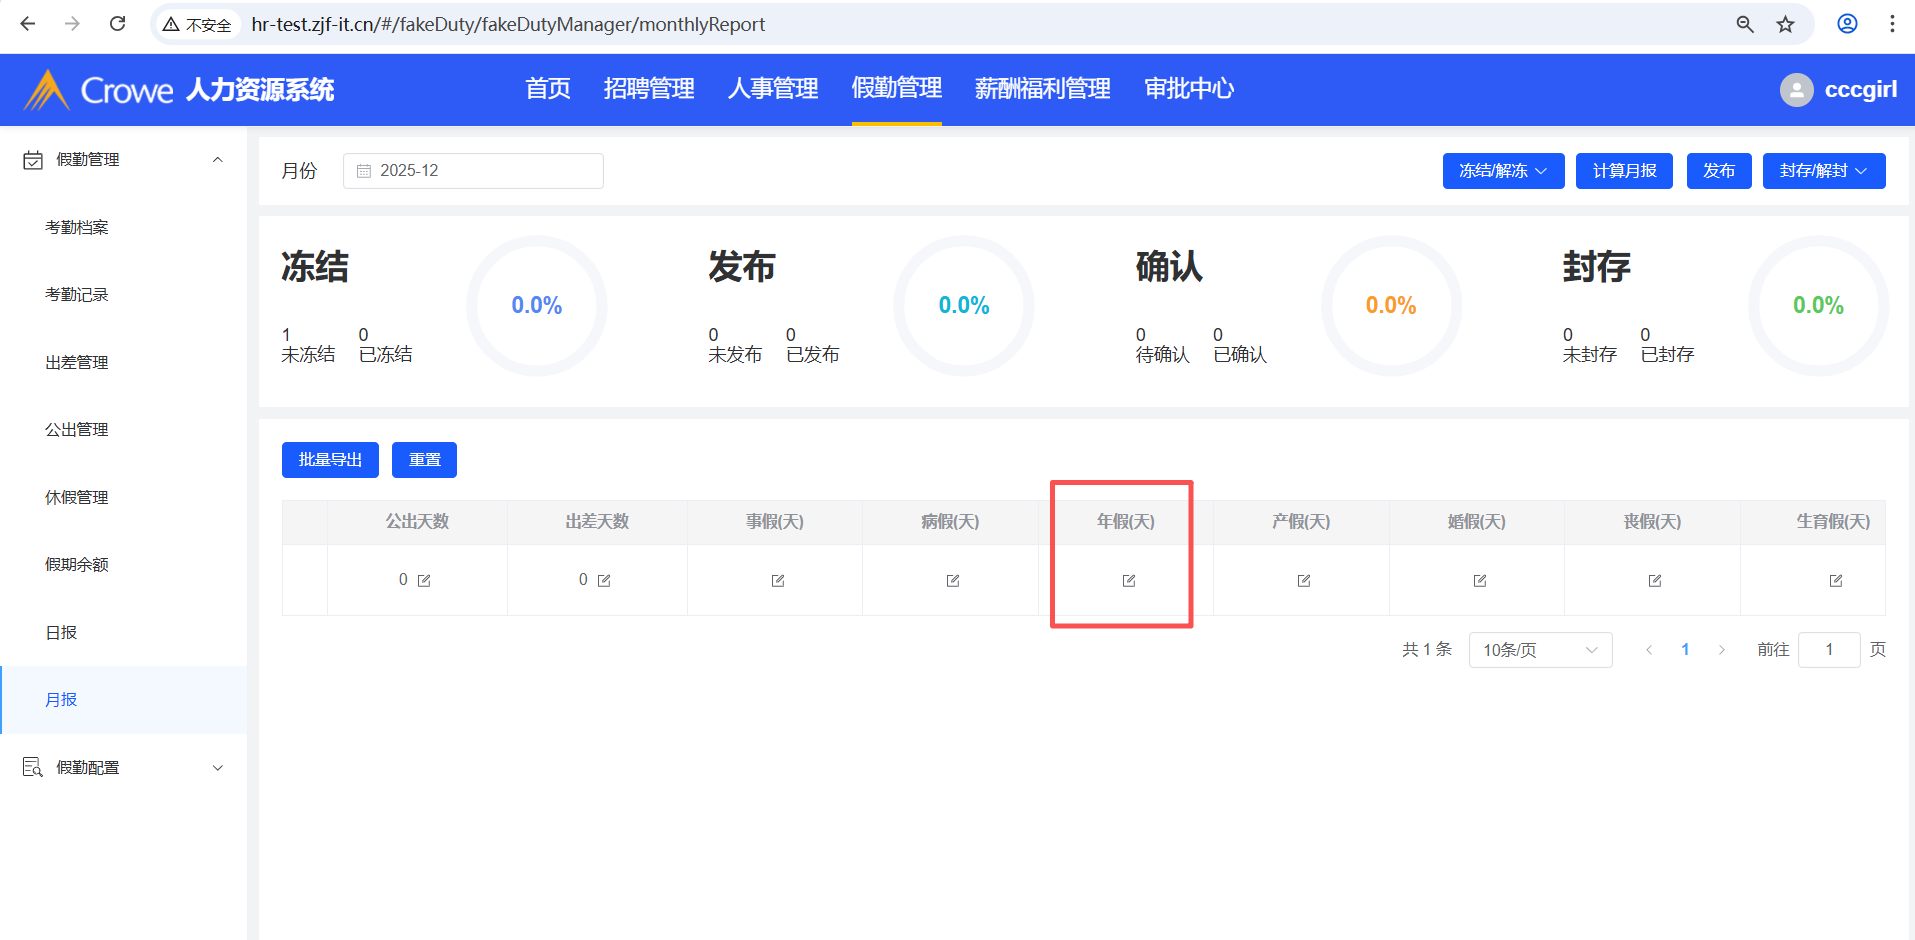Open the 审批中心 top navigation item
This screenshot has width=1915, height=940.
click(x=1189, y=89)
